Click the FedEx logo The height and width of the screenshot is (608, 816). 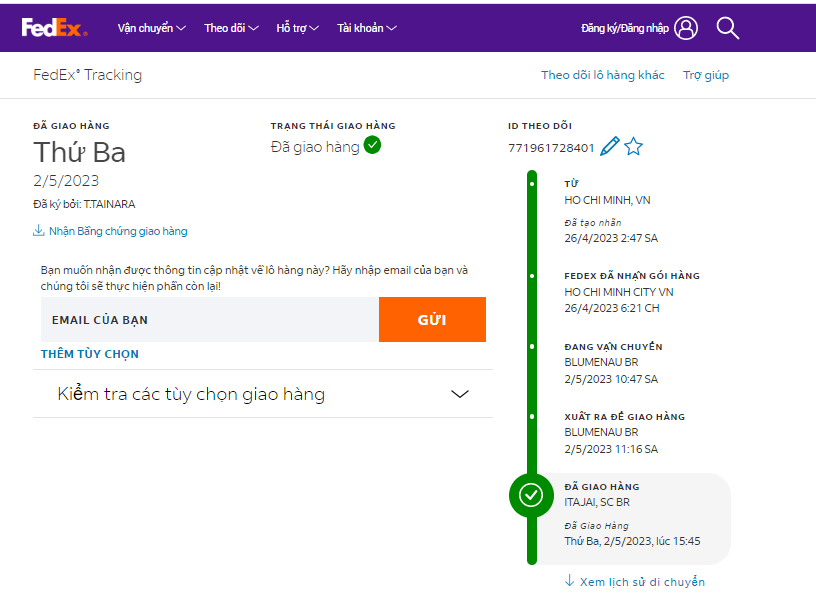click(54, 28)
